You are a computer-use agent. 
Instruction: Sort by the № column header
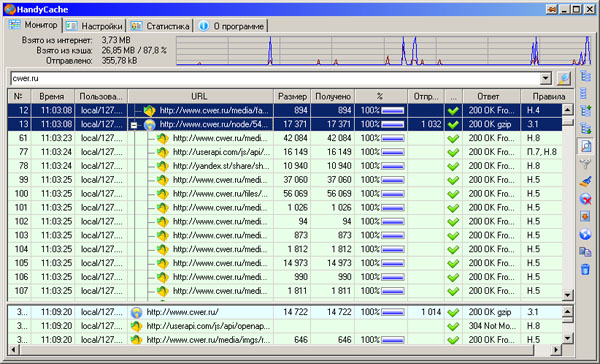coord(19,96)
